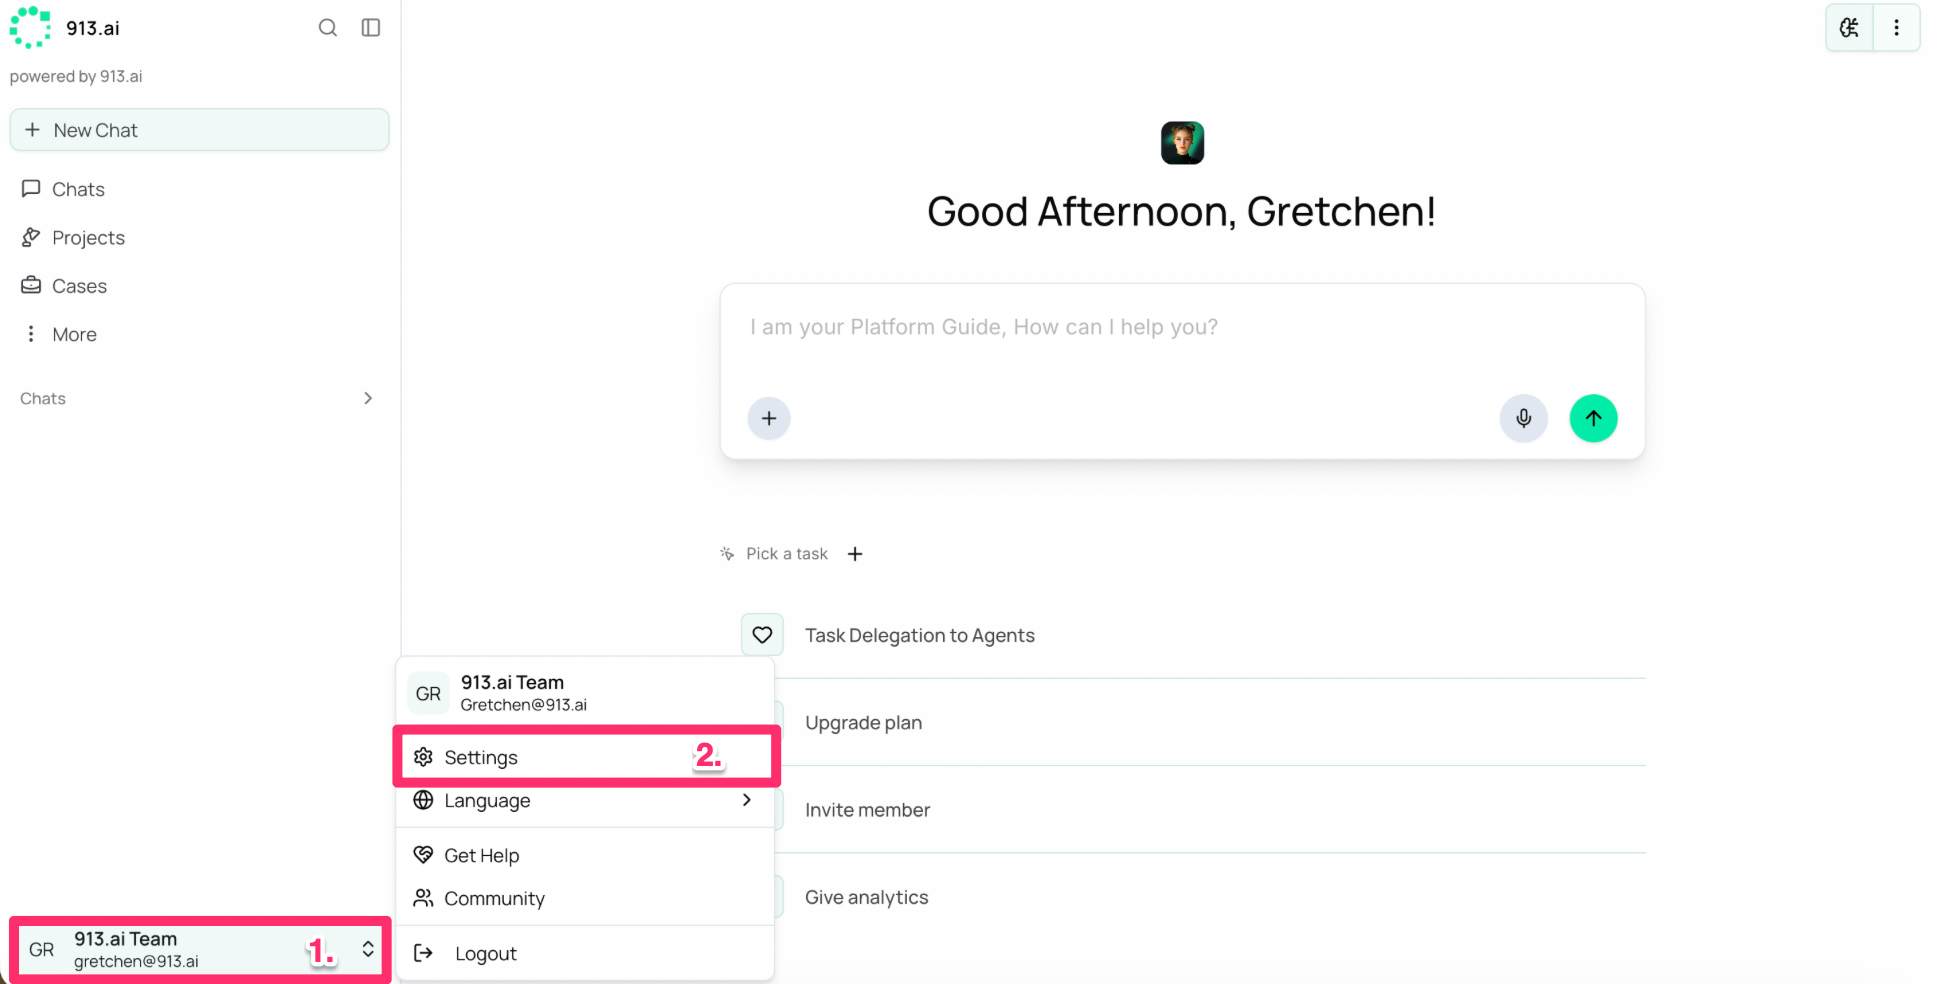Click the Pick a task label

(787, 554)
